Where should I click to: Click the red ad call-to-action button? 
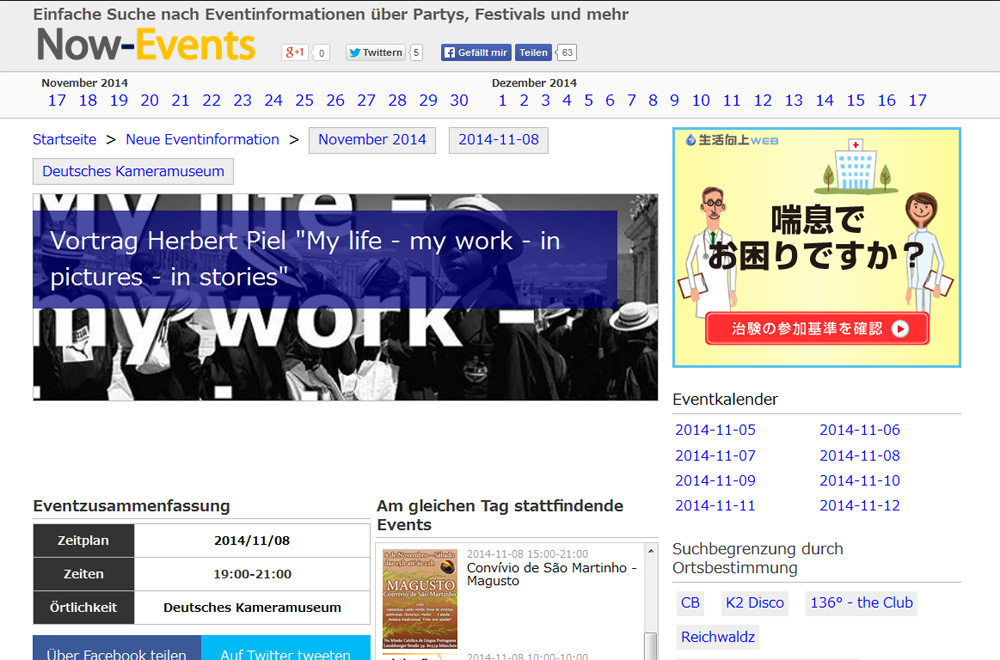pyautogui.click(x=817, y=328)
